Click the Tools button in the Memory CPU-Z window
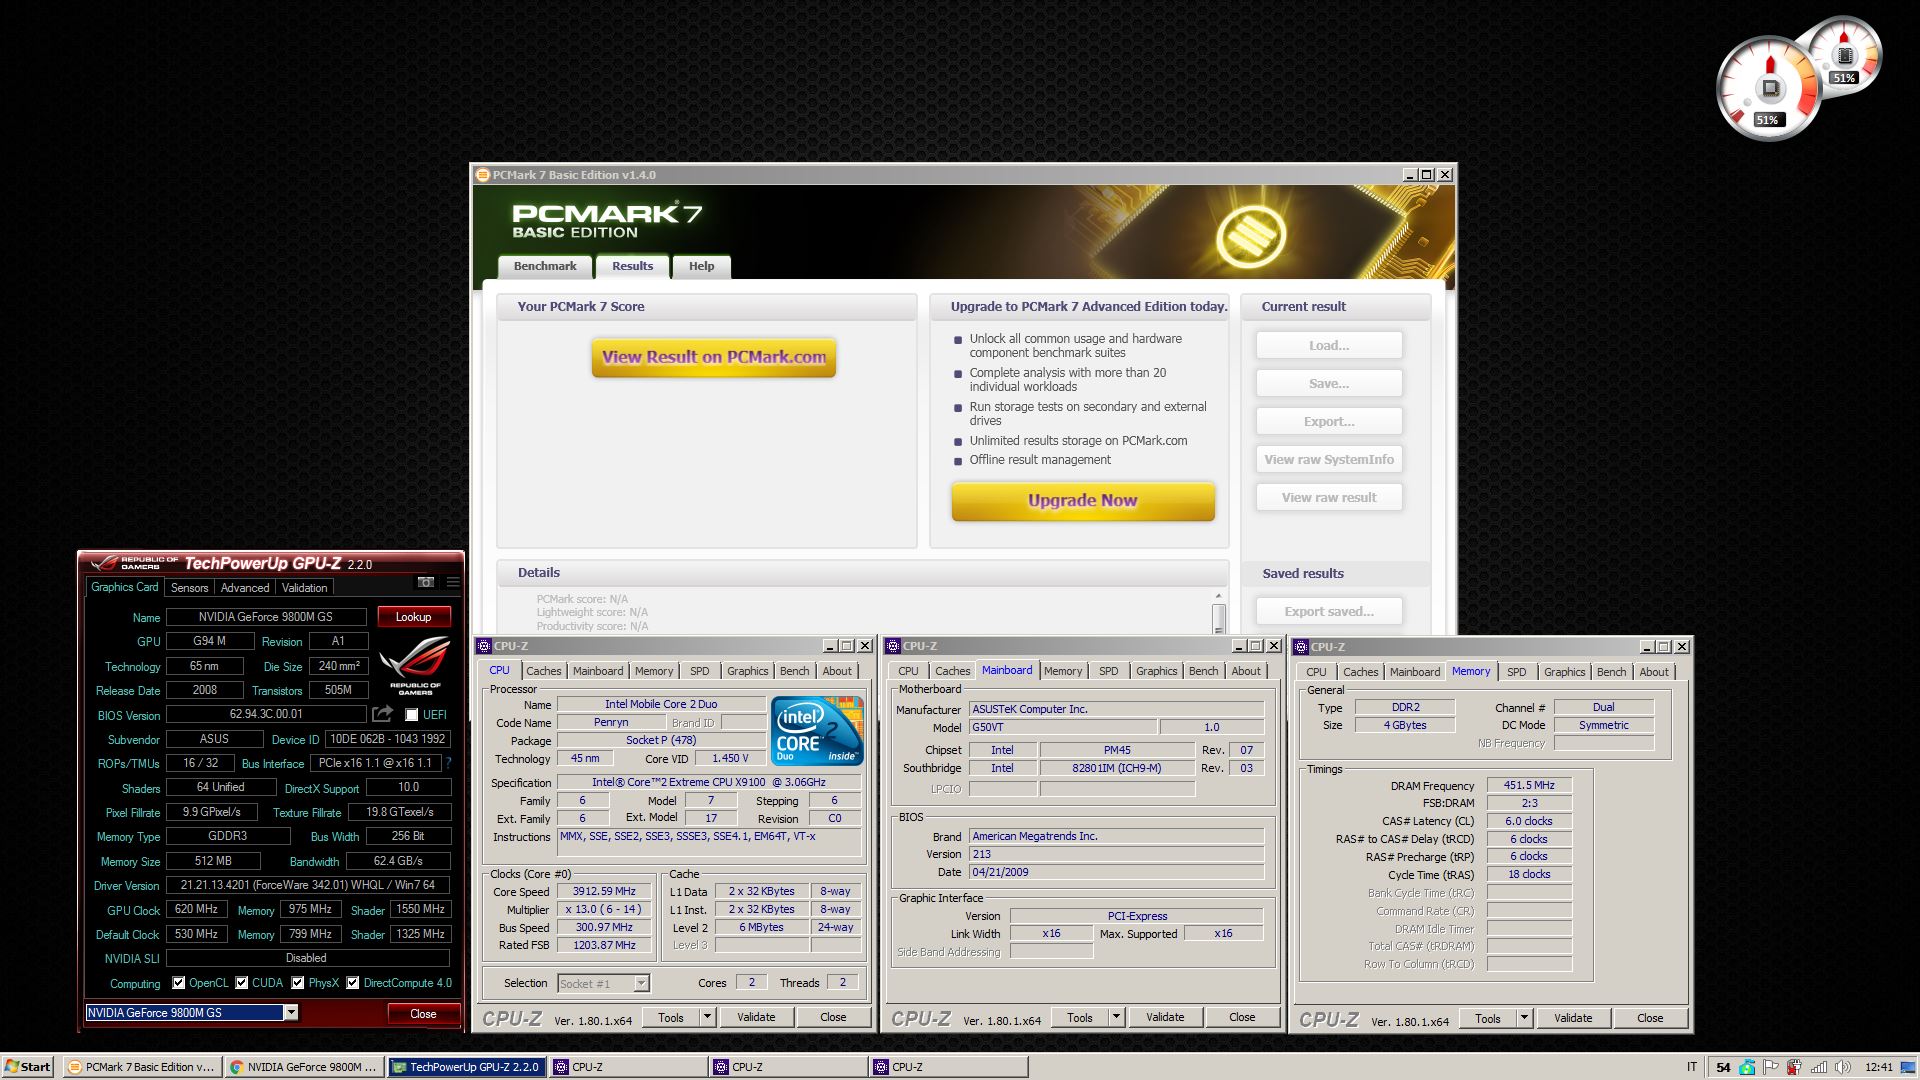1920x1080 pixels. click(1487, 1018)
